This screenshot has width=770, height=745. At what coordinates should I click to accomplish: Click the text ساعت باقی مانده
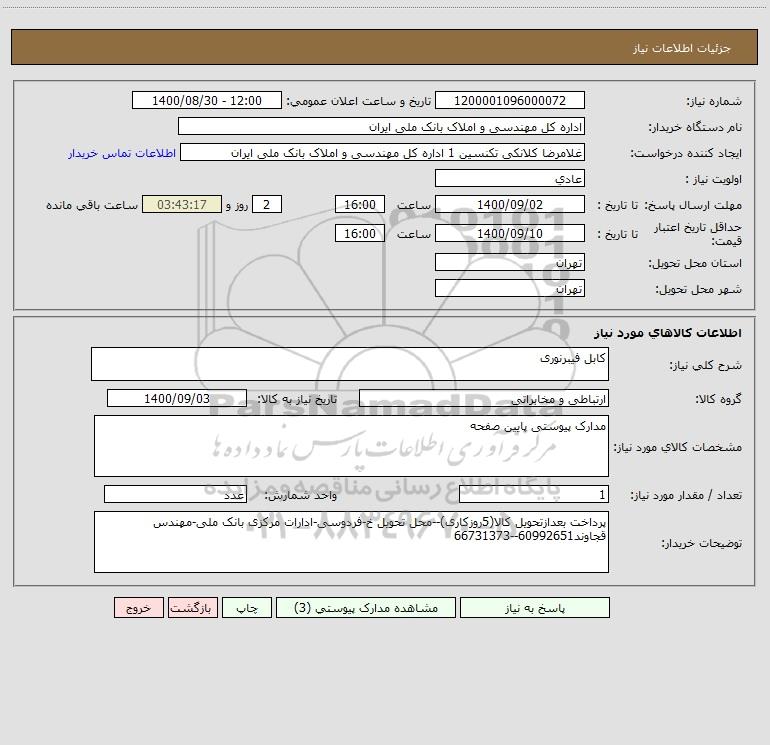click(x=92, y=205)
